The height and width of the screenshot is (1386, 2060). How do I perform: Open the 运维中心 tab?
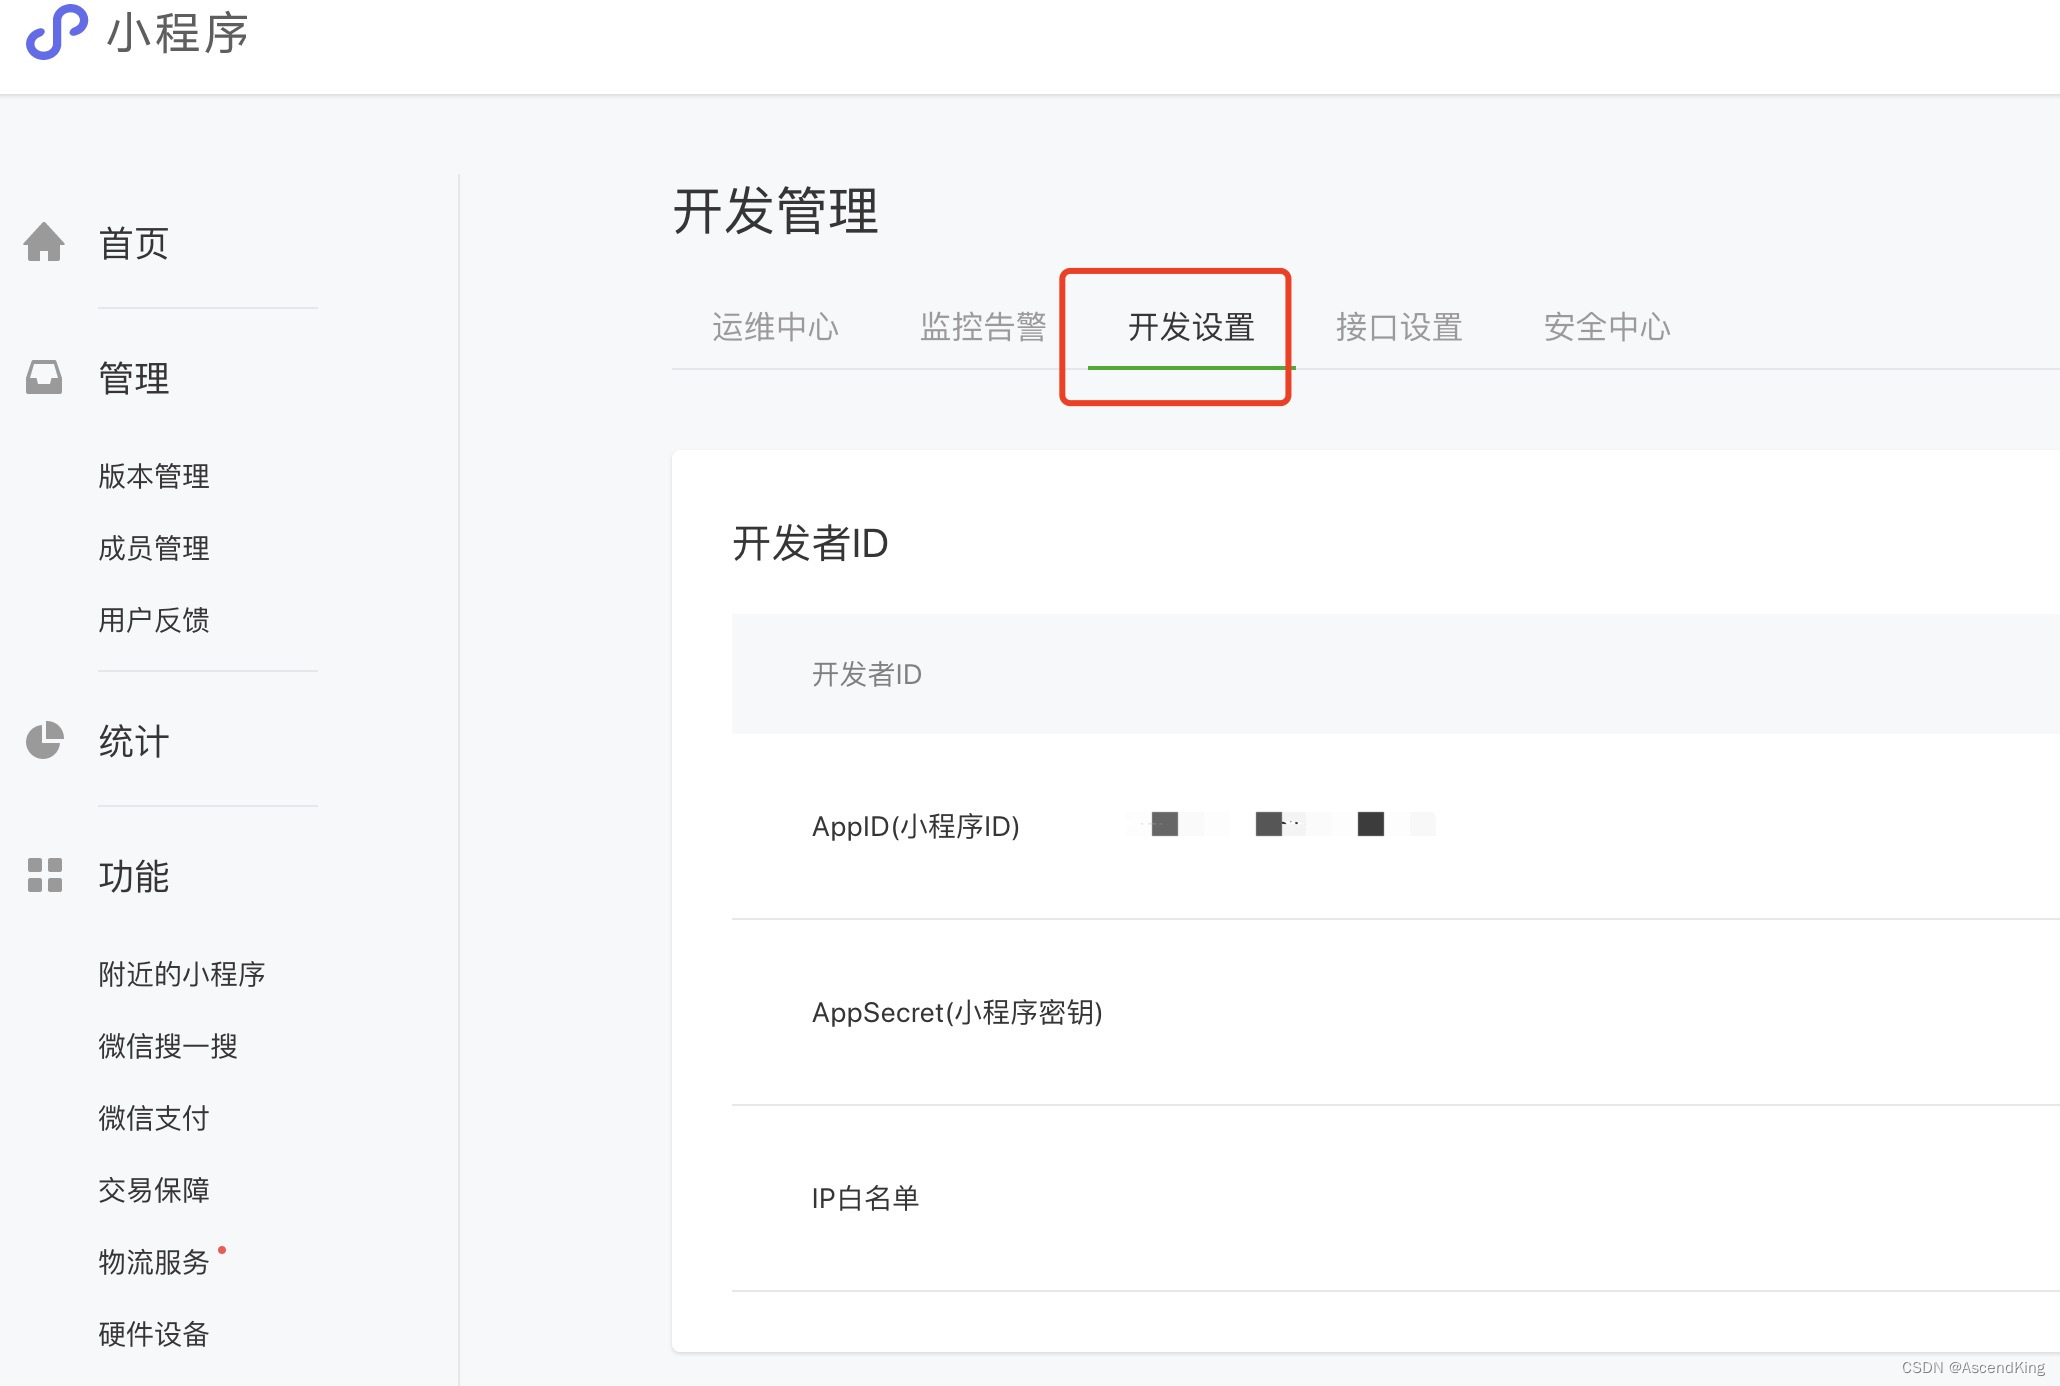(775, 327)
